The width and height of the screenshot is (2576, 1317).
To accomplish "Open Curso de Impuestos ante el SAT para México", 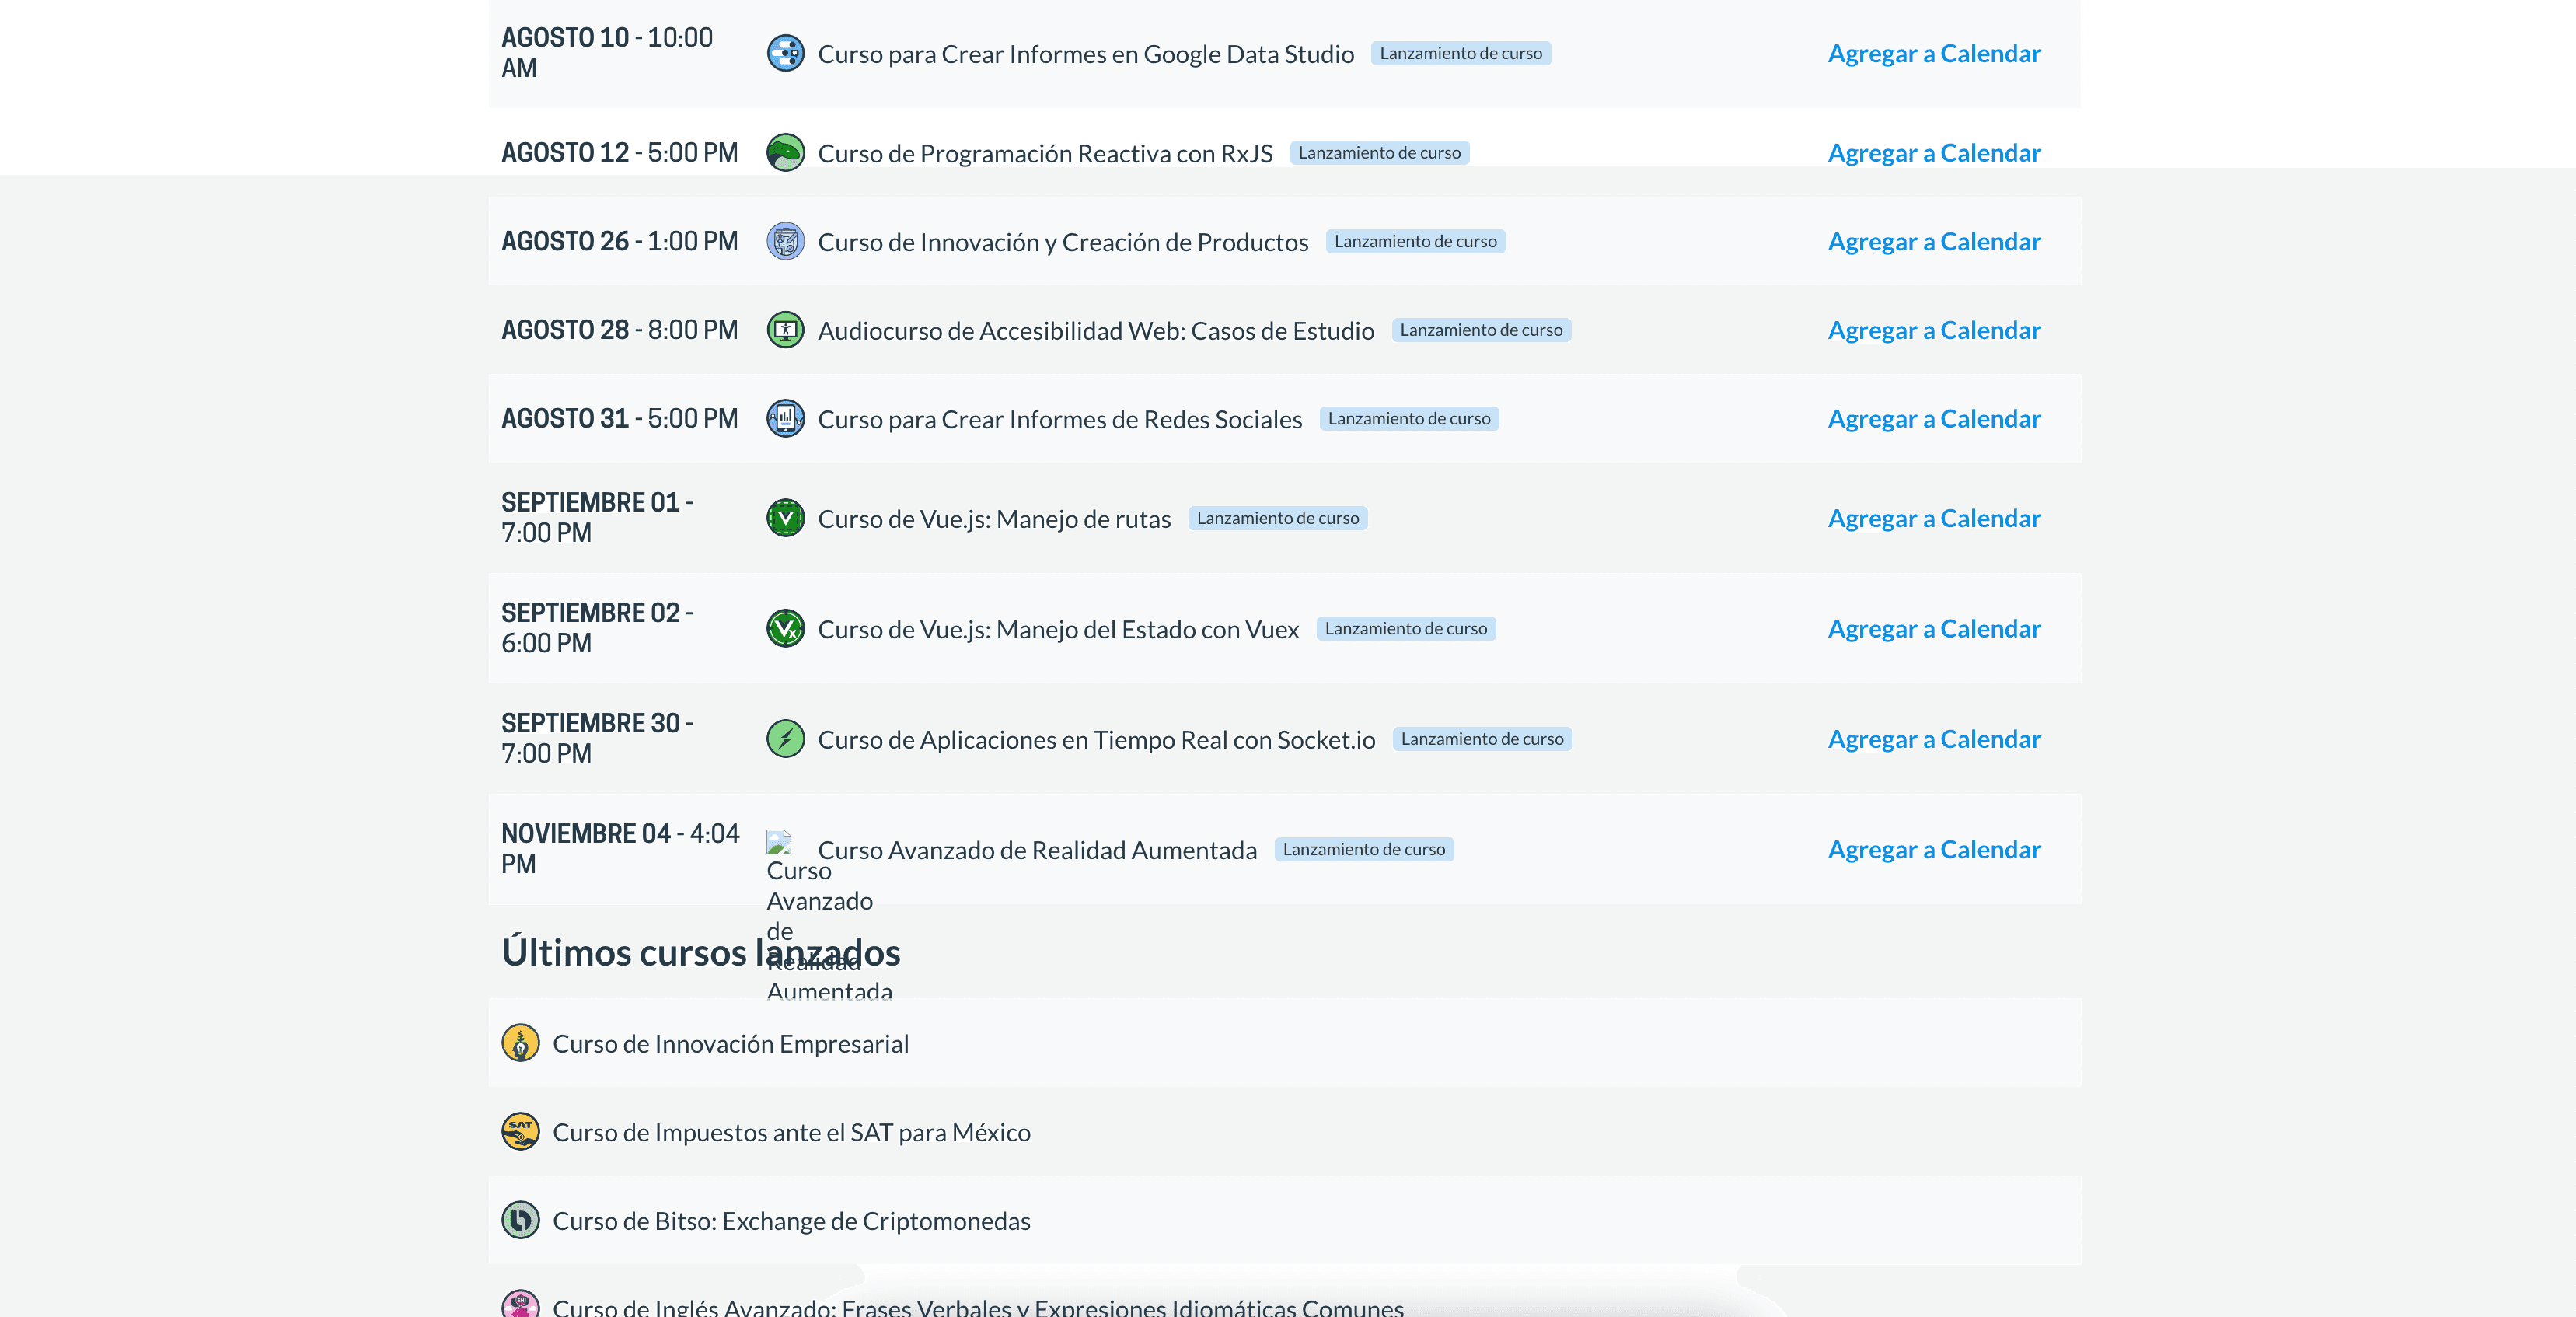I will [791, 1133].
